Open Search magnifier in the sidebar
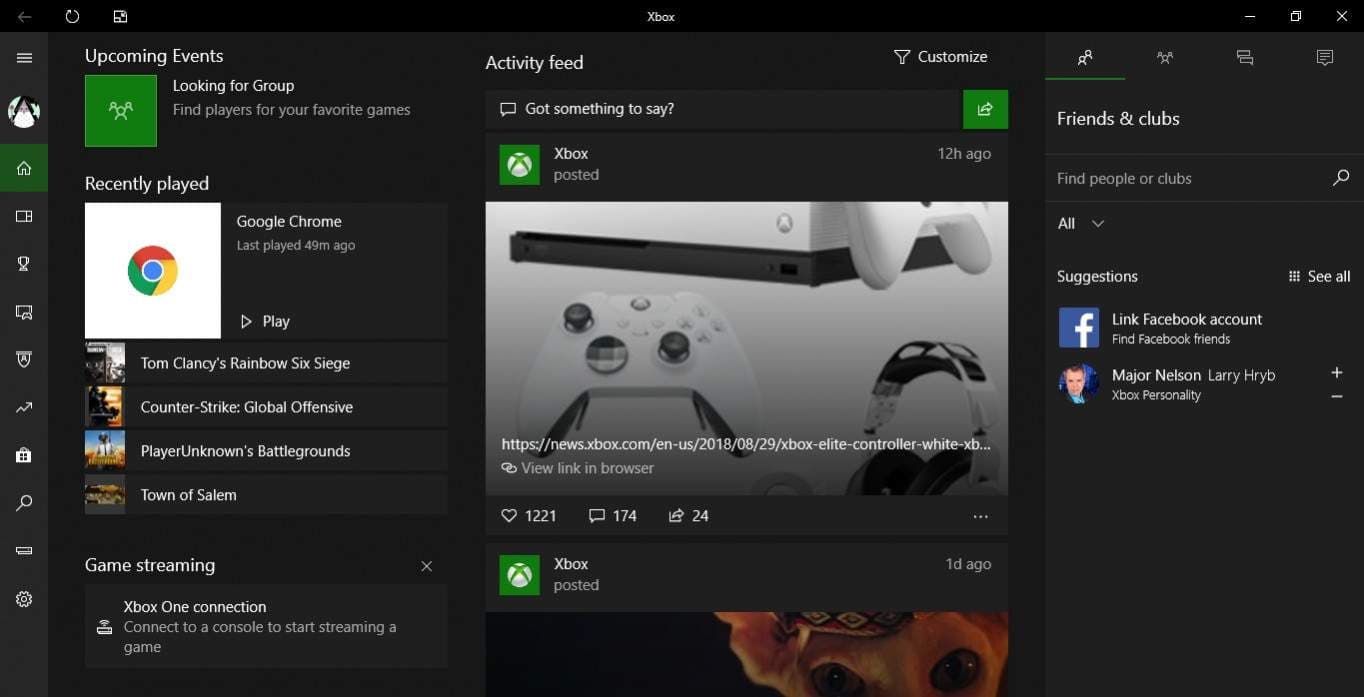 [x=24, y=503]
